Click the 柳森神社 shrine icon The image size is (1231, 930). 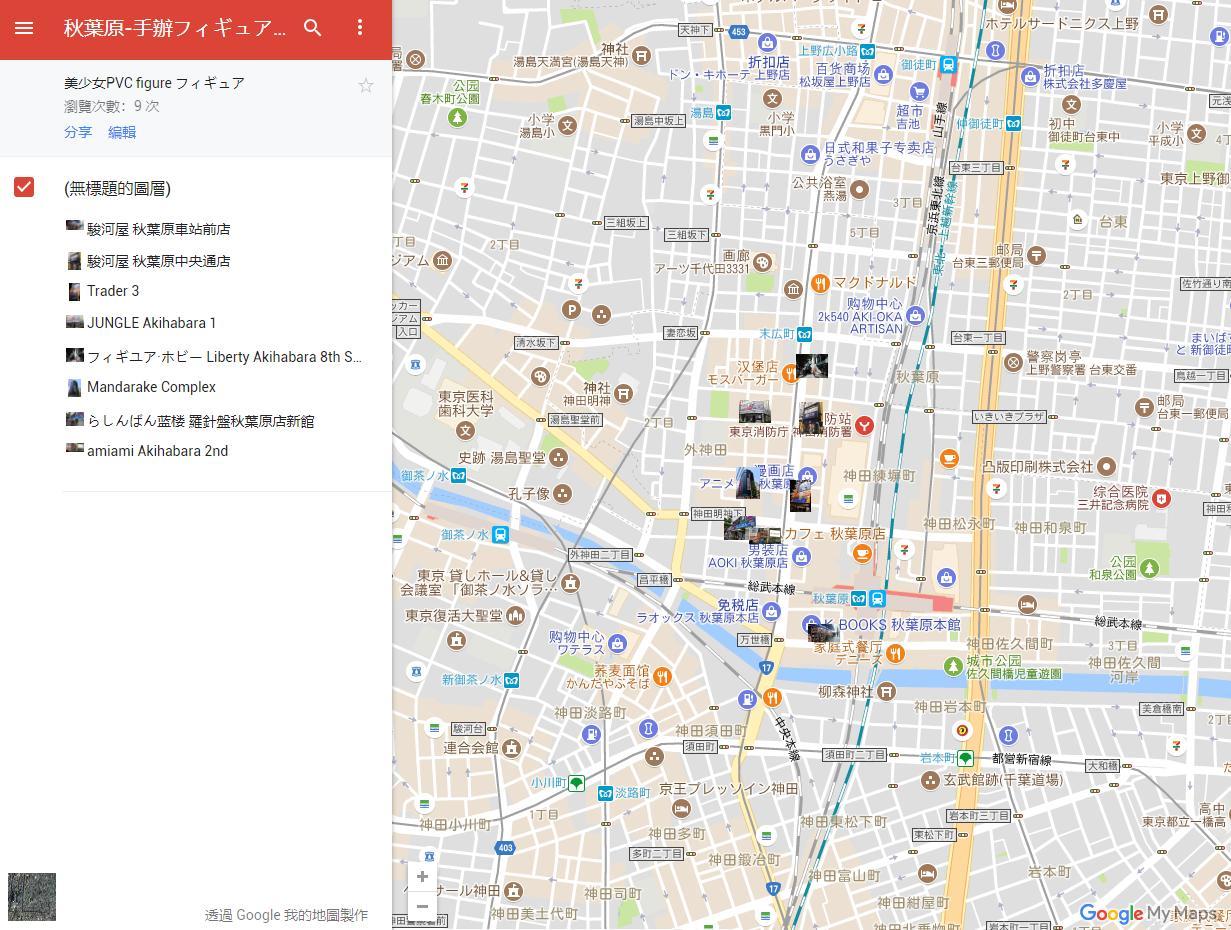886,692
